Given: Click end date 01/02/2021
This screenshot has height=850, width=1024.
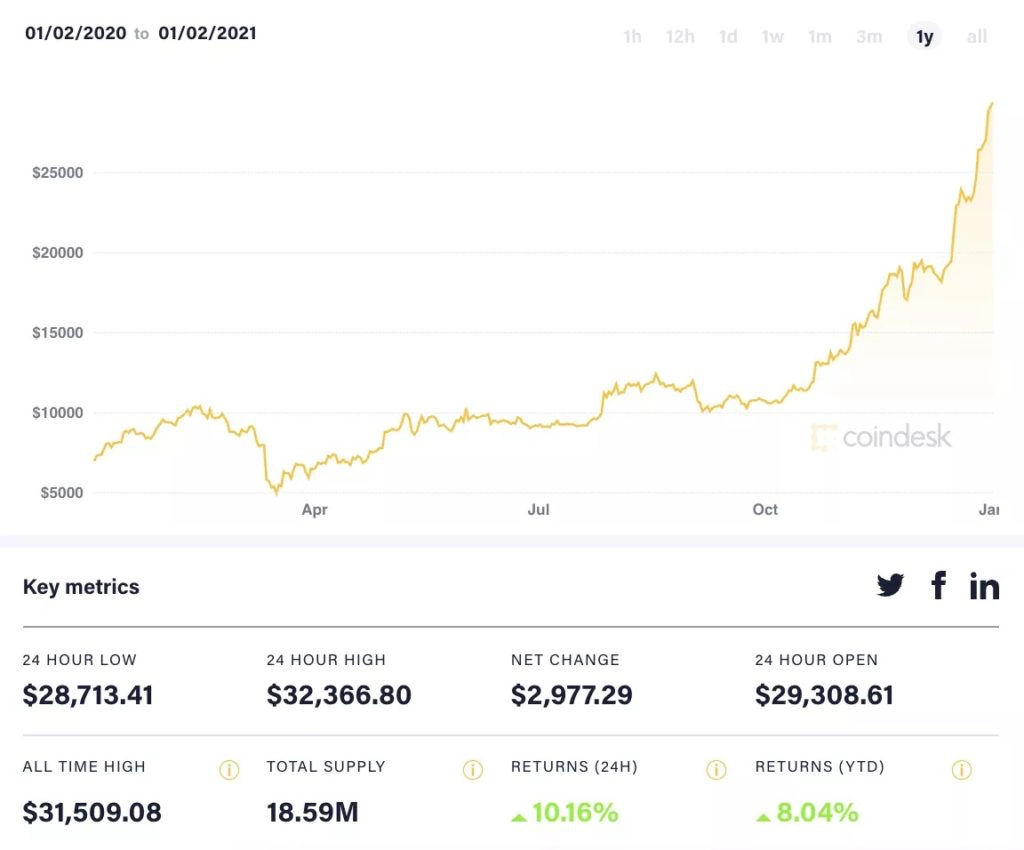Looking at the screenshot, I should click(x=207, y=33).
